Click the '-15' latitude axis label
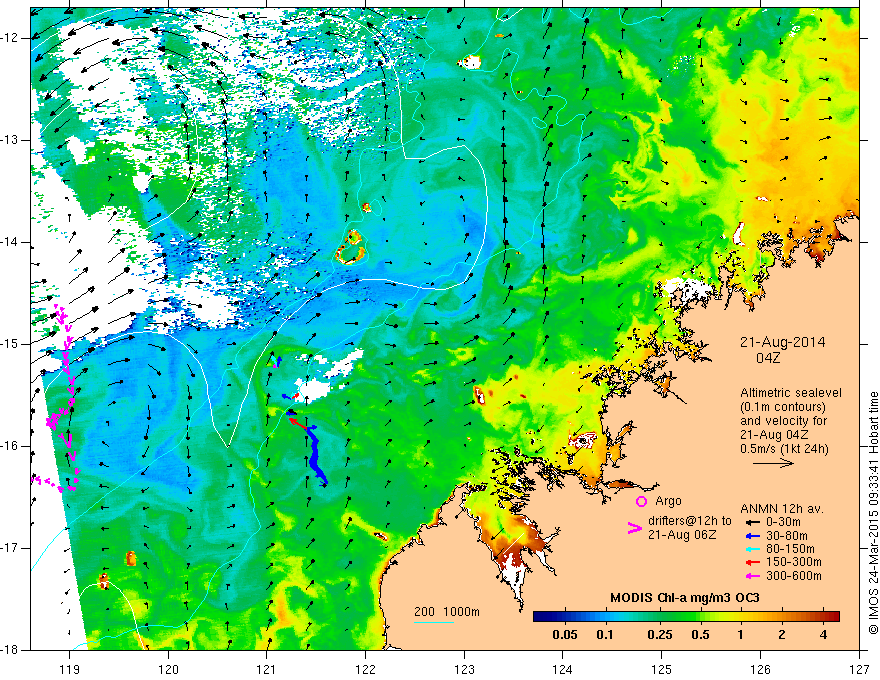 point(11,344)
